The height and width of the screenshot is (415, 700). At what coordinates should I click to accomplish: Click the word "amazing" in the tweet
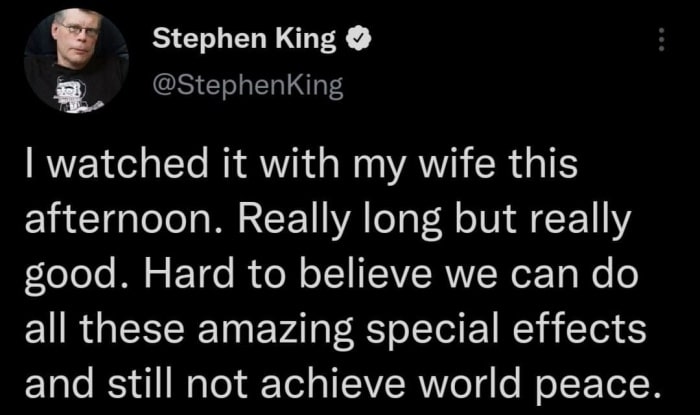tap(305, 326)
